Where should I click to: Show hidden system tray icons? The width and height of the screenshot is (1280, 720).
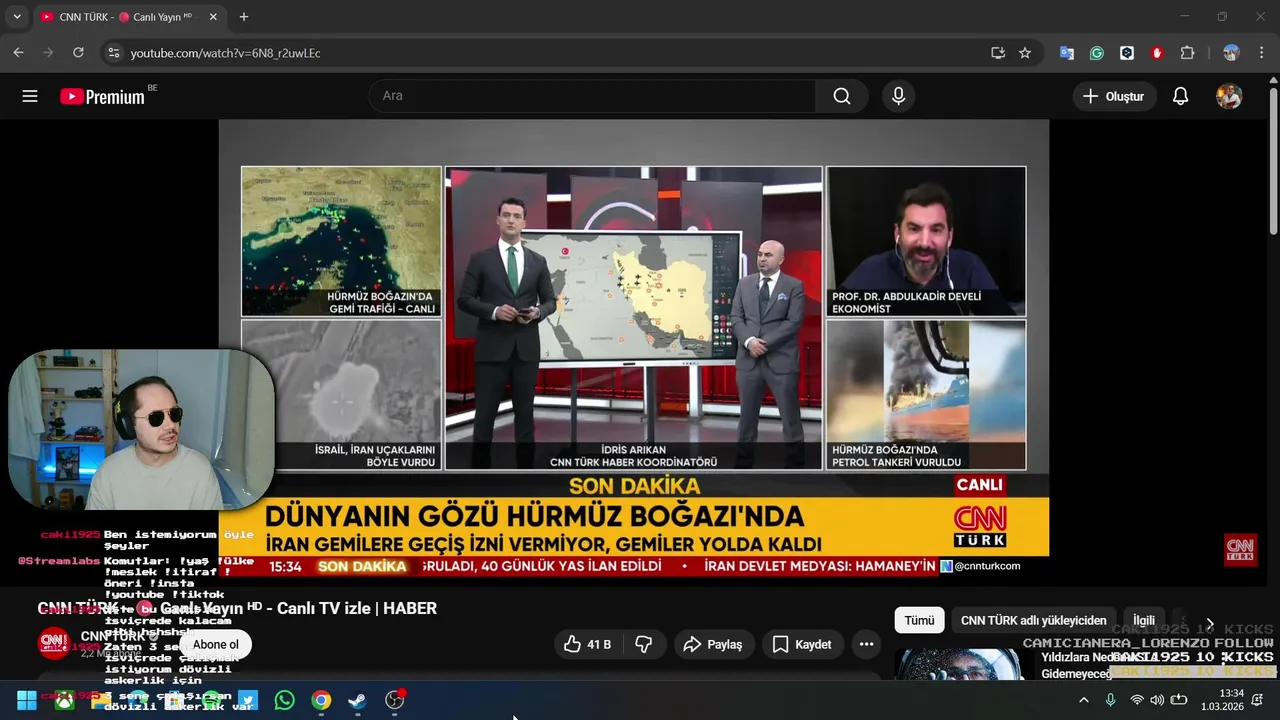(x=1083, y=700)
